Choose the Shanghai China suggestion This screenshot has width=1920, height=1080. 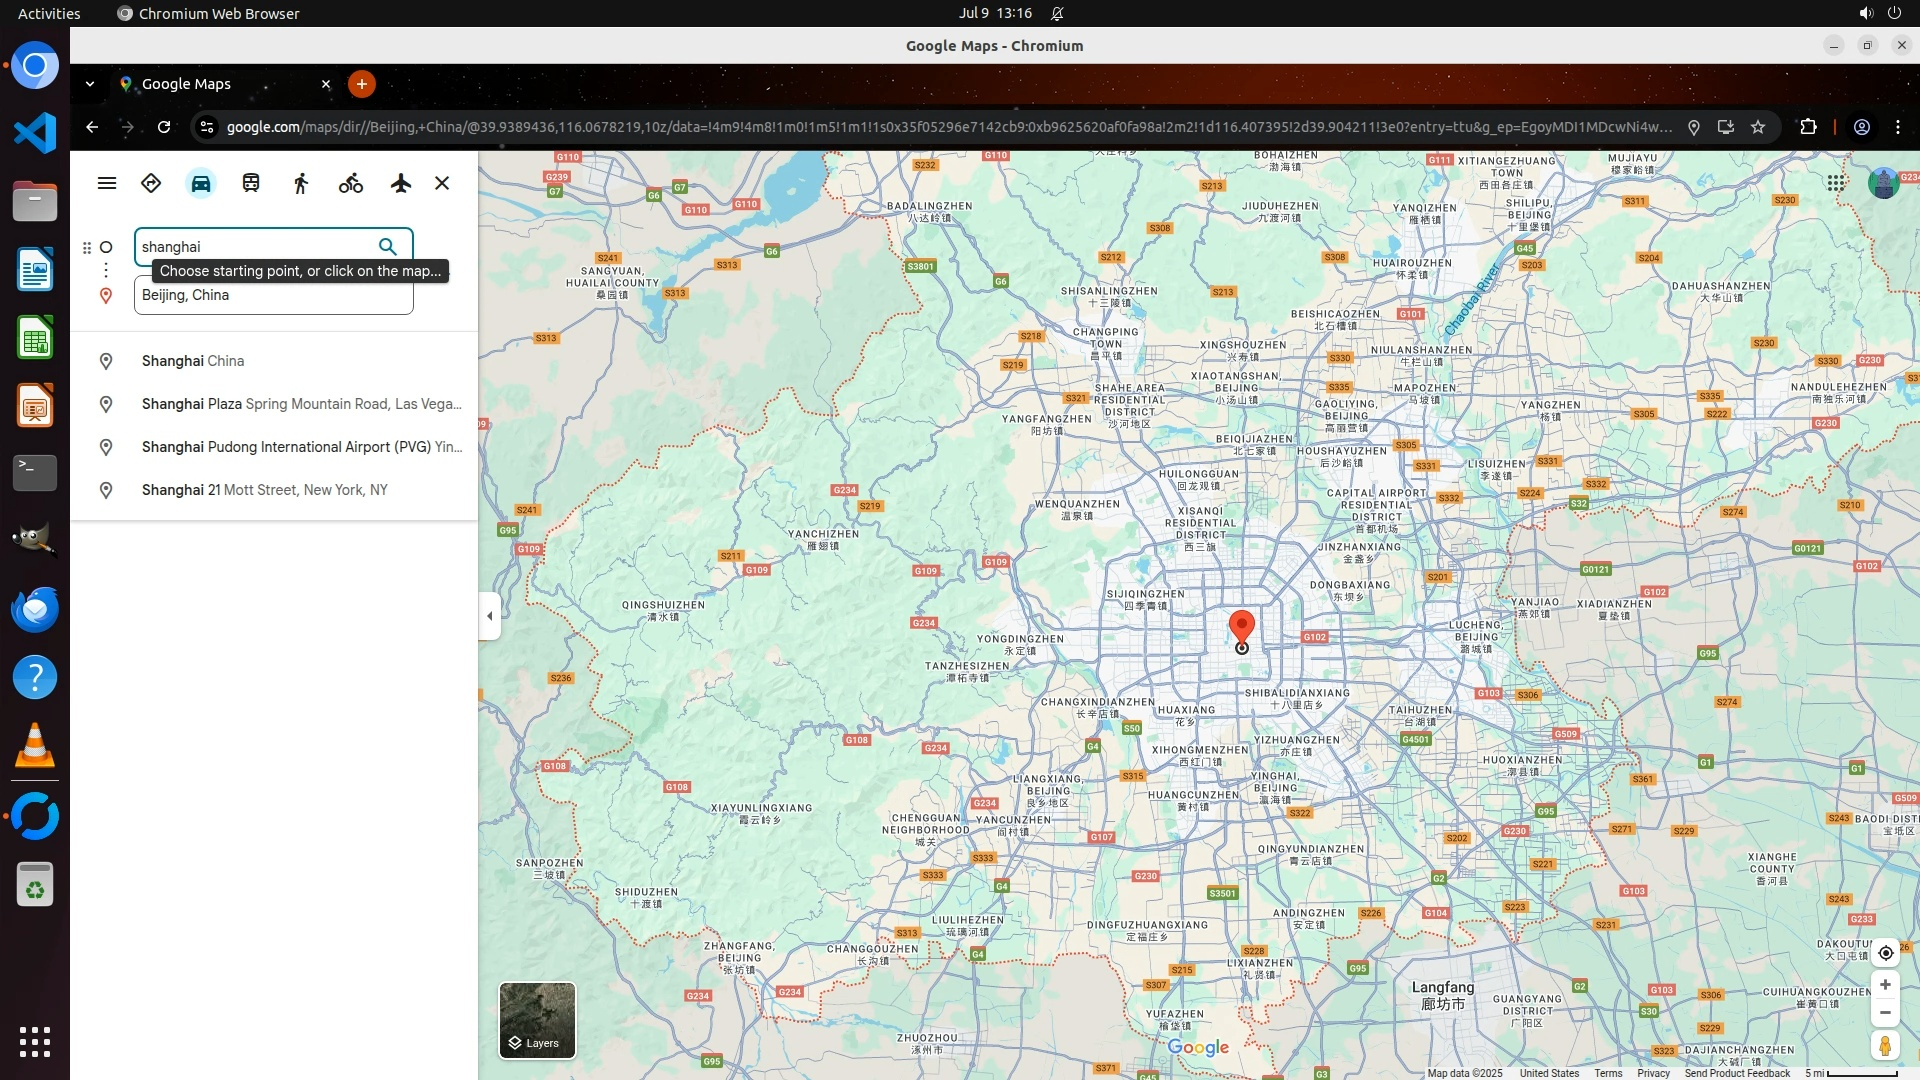[x=193, y=361]
